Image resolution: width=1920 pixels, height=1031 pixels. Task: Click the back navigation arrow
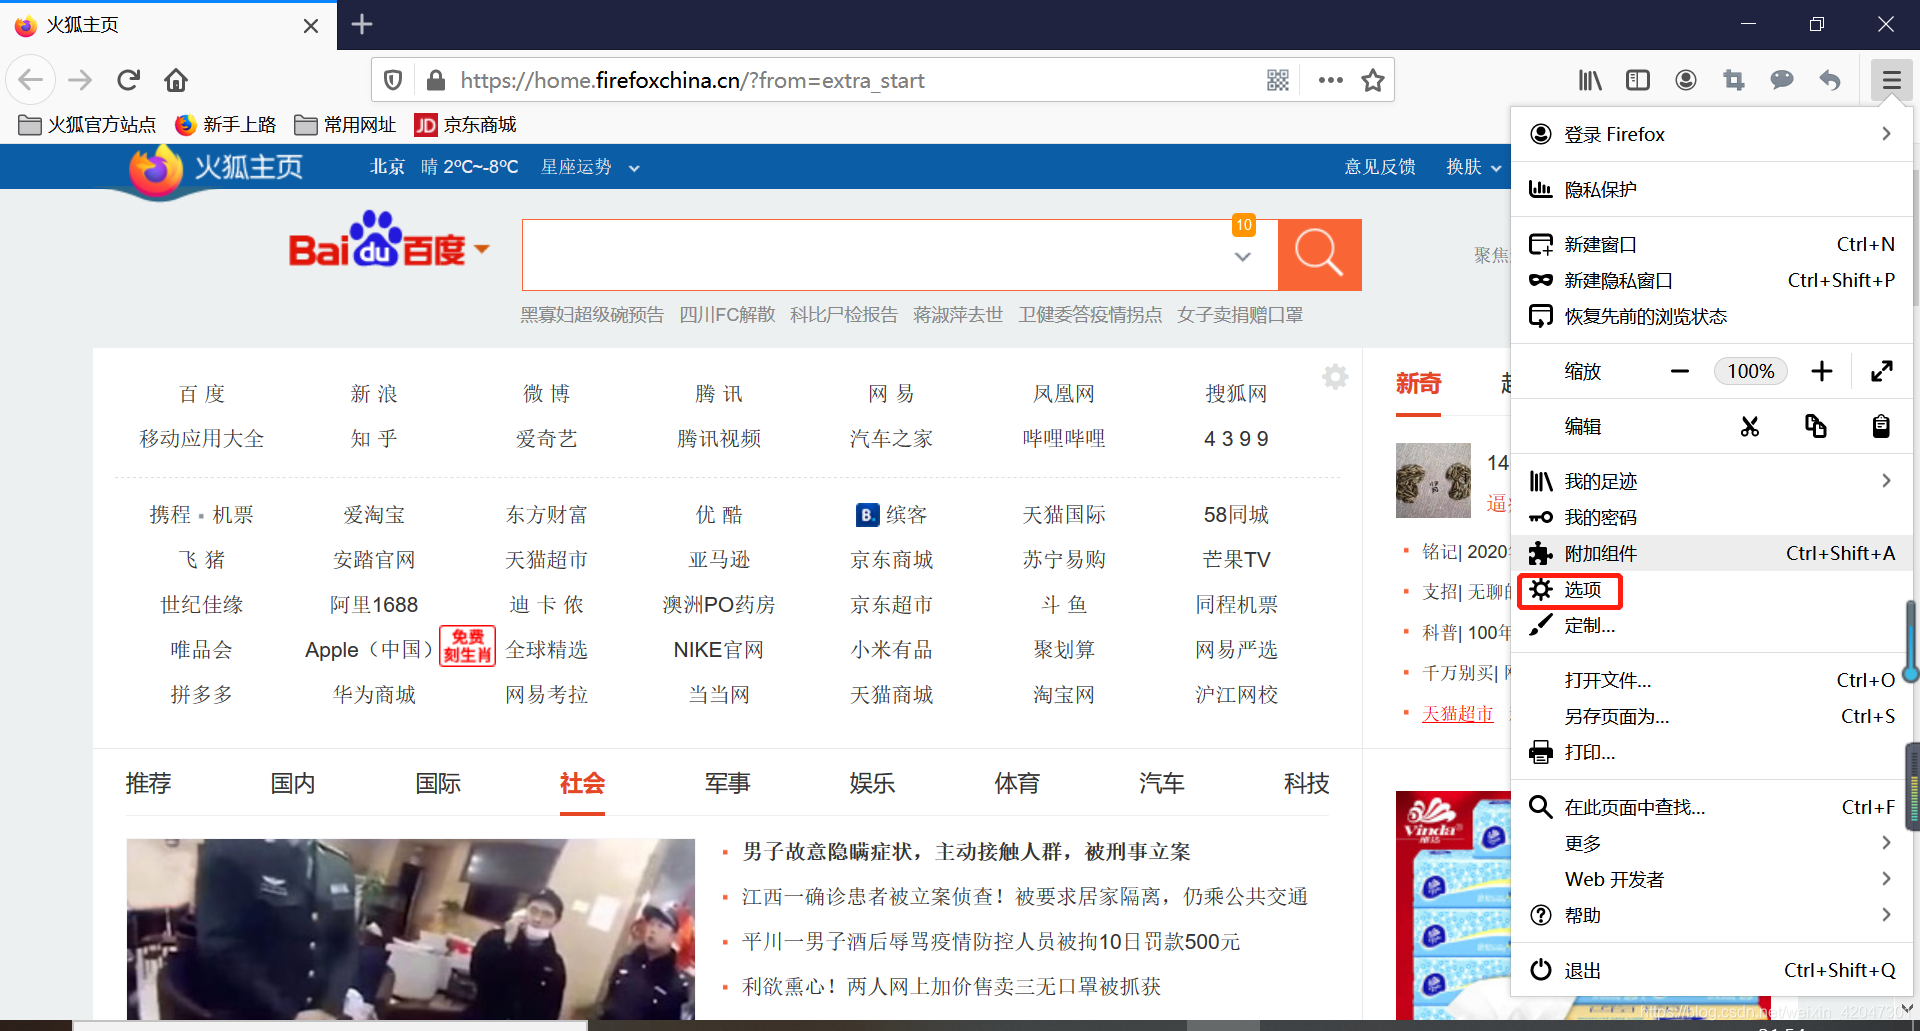31,80
